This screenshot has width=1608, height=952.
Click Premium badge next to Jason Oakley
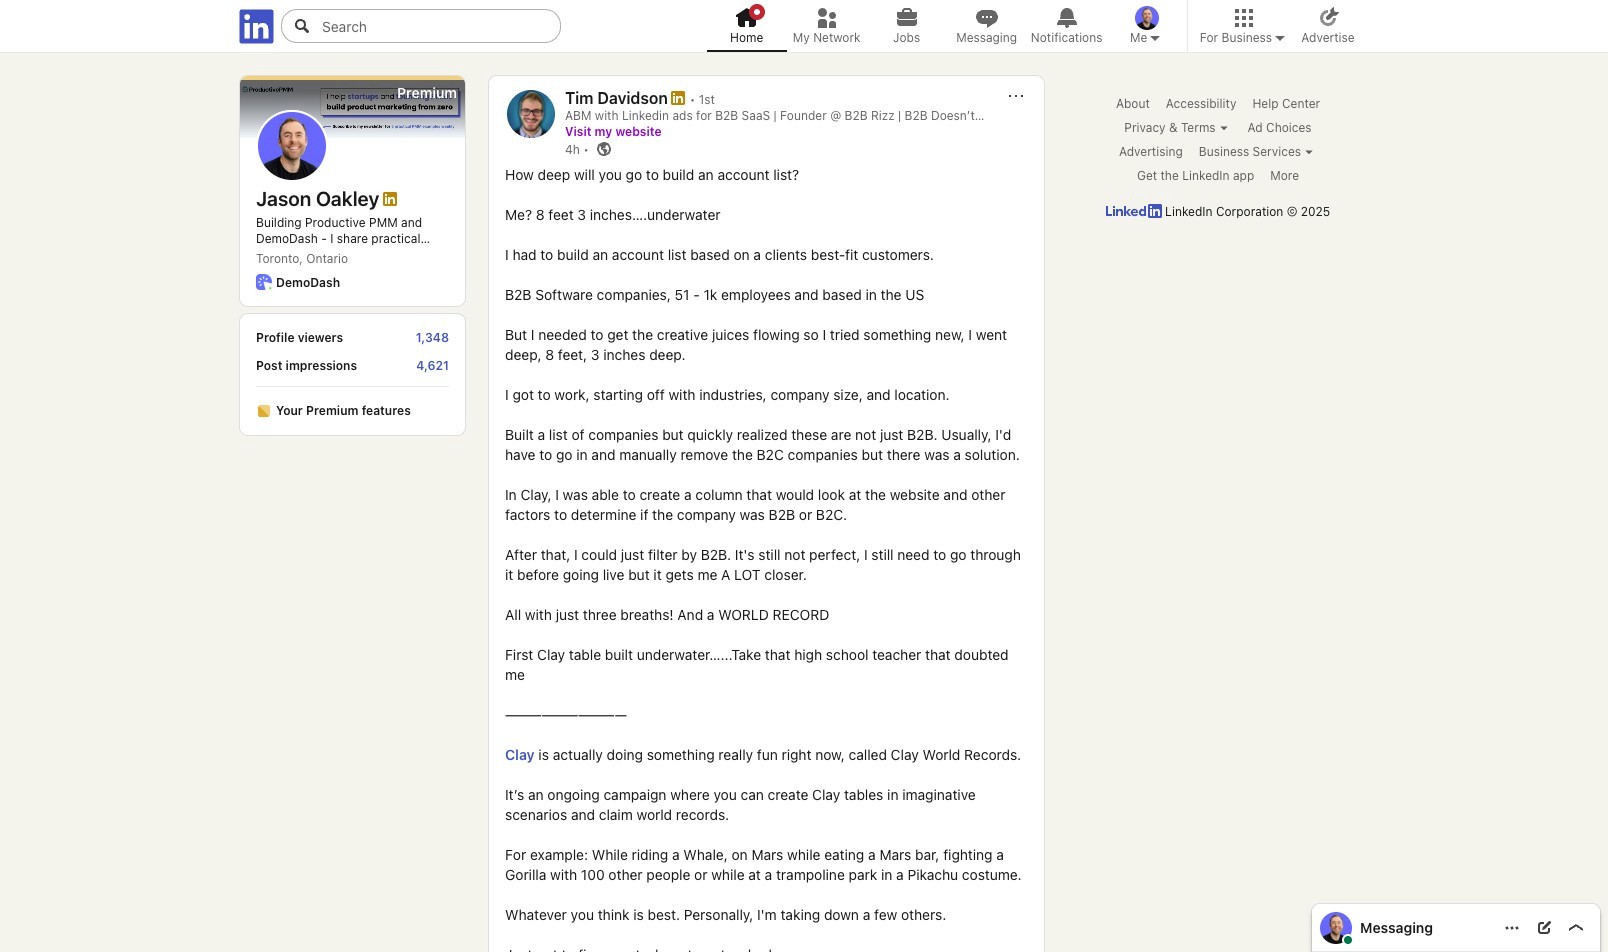pos(390,199)
